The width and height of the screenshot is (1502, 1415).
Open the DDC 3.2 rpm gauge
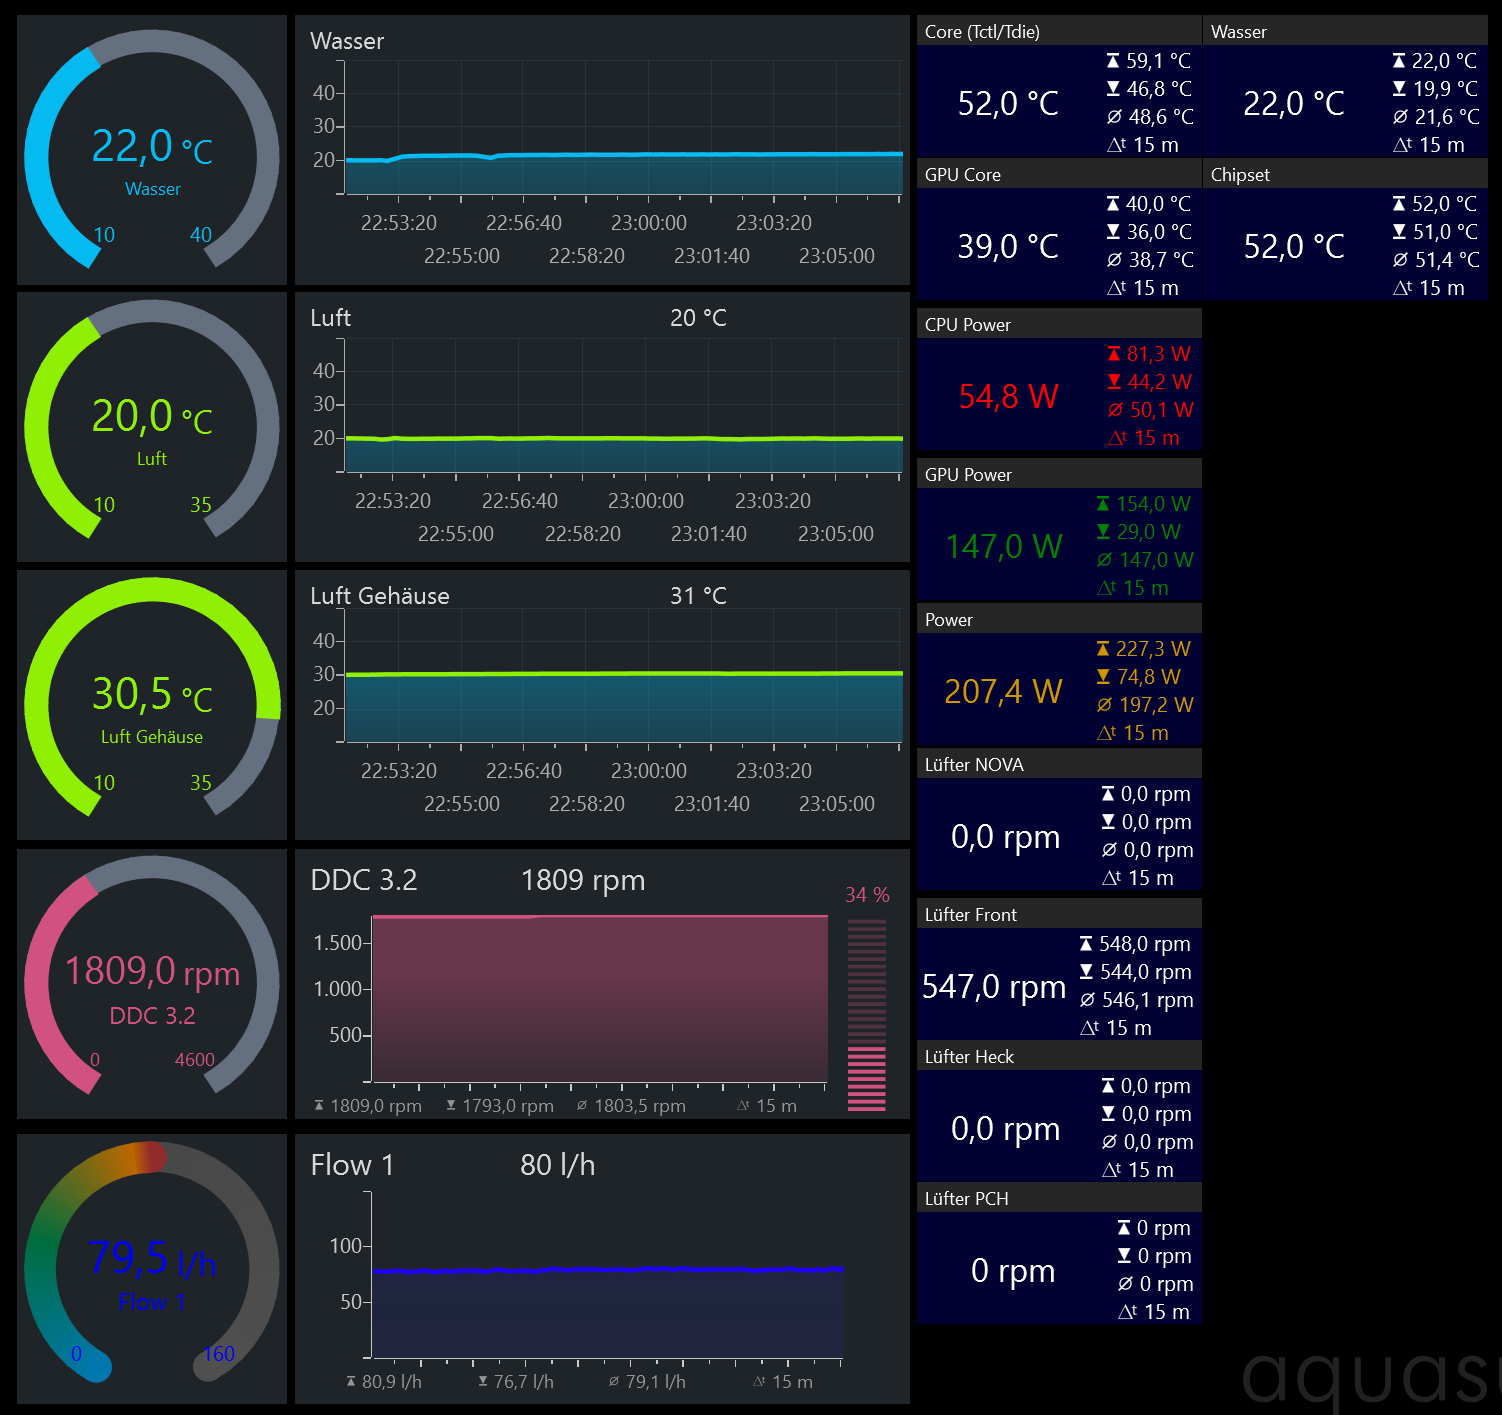coord(152,984)
